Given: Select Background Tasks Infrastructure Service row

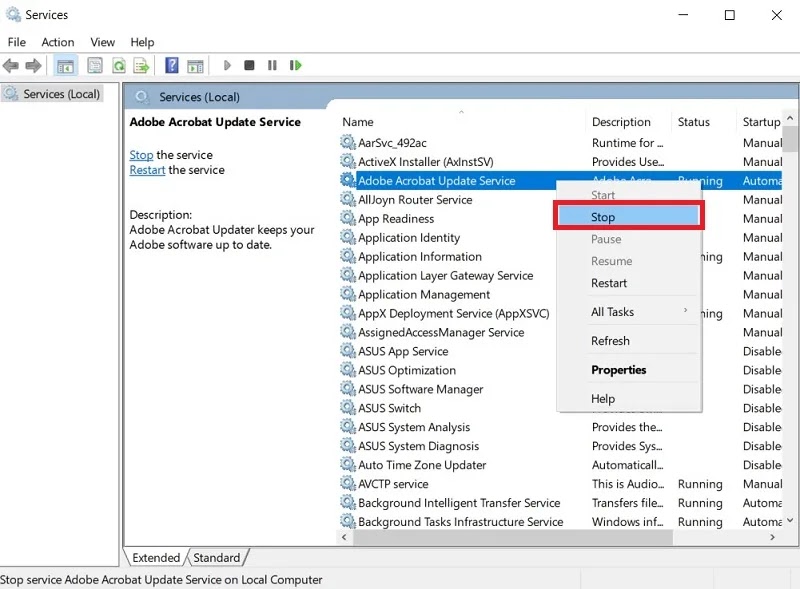Looking at the screenshot, I should coord(561,522).
